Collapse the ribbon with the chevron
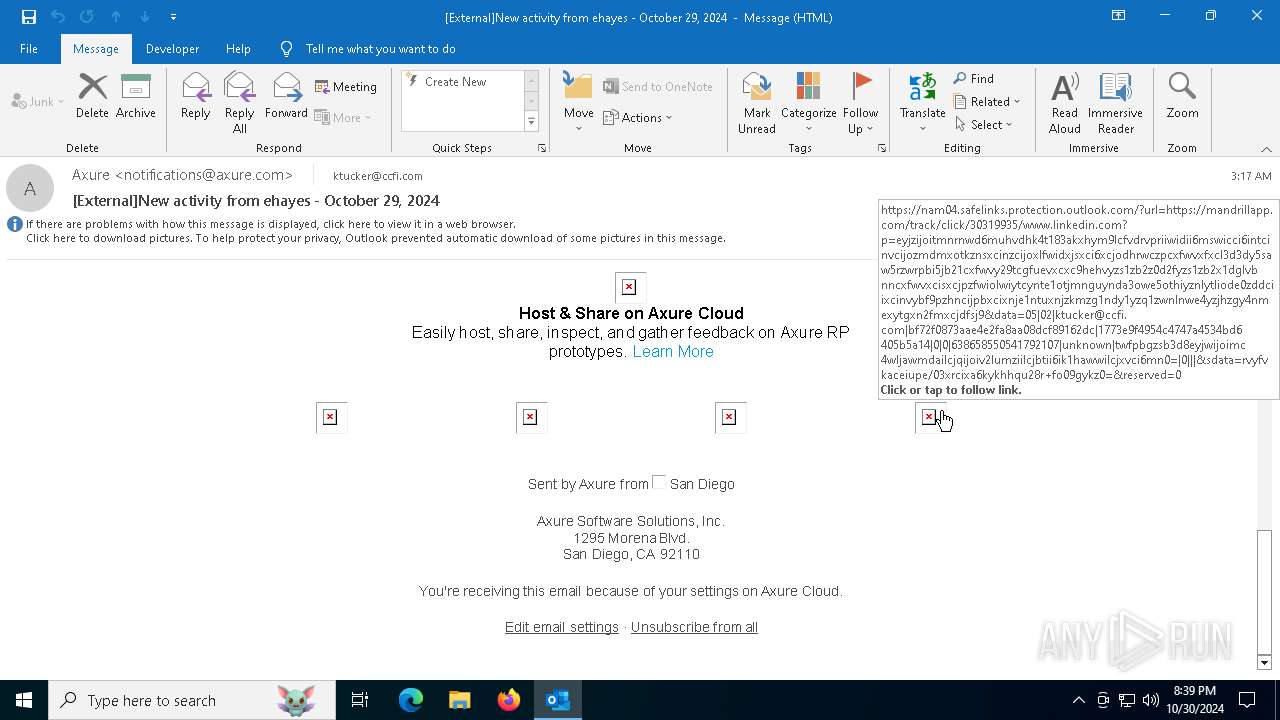This screenshot has width=1280, height=720. tap(1266, 149)
